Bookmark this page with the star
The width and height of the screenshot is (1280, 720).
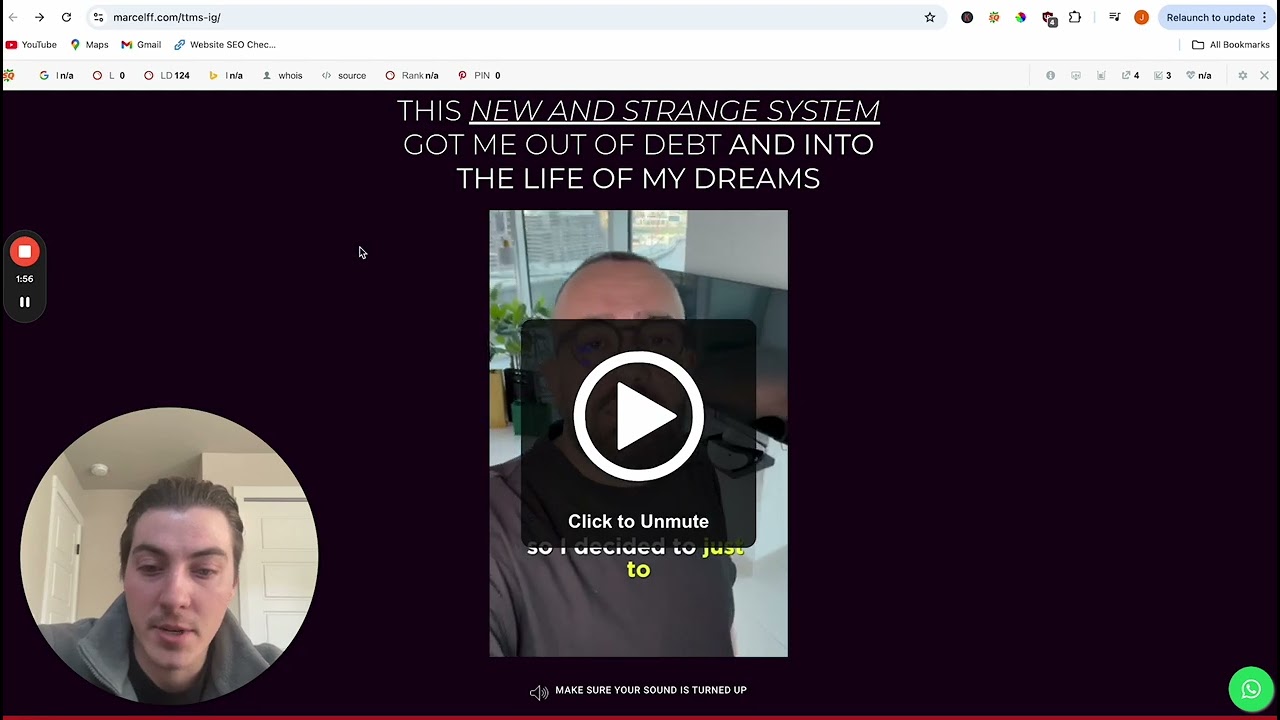pos(930,17)
